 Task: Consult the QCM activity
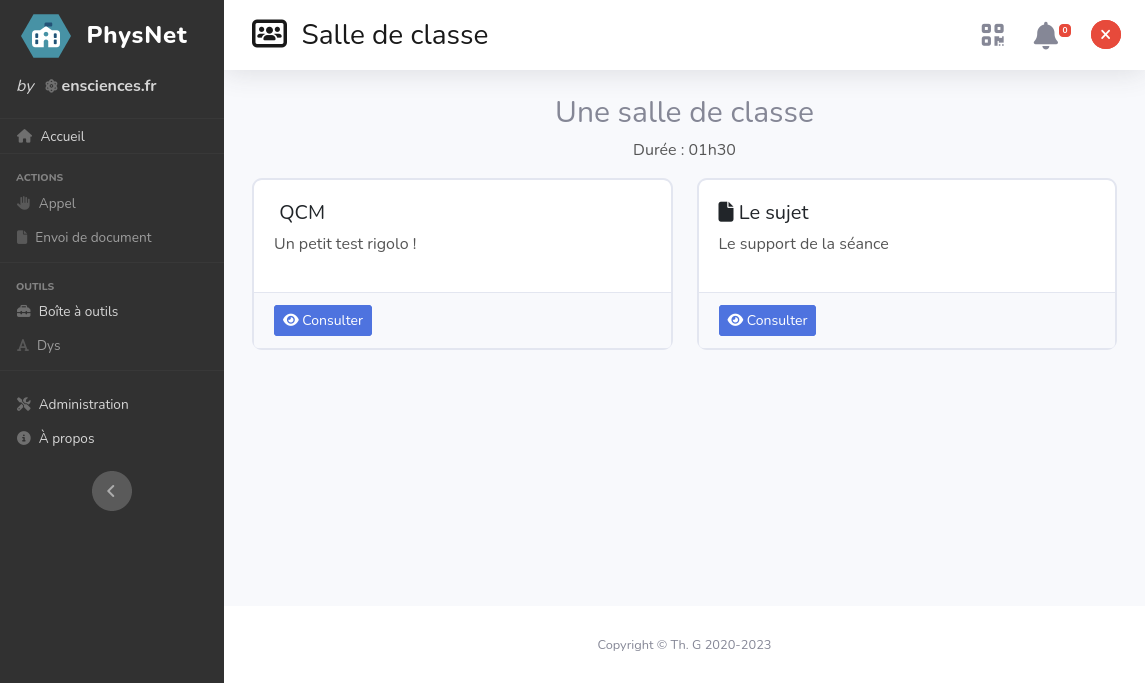pyautogui.click(x=323, y=320)
